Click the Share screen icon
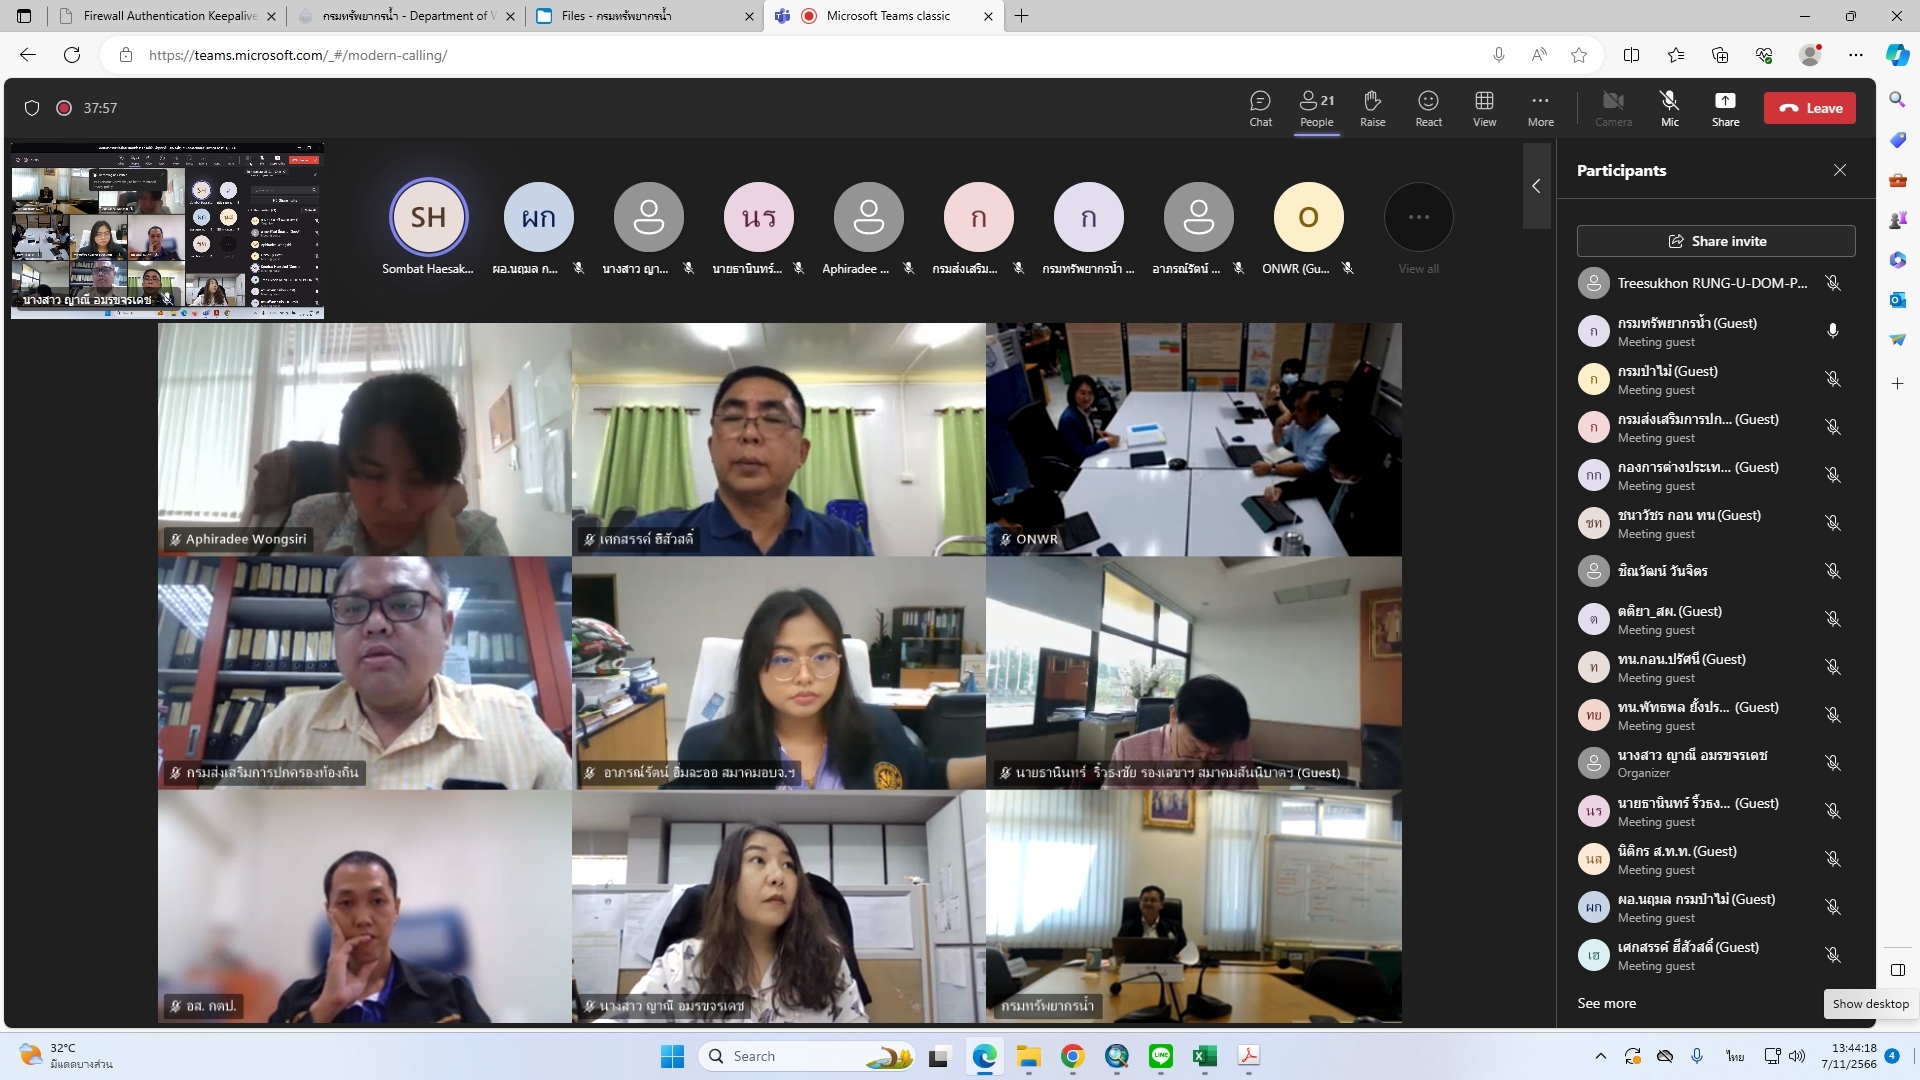1920x1080 pixels. (1725, 108)
